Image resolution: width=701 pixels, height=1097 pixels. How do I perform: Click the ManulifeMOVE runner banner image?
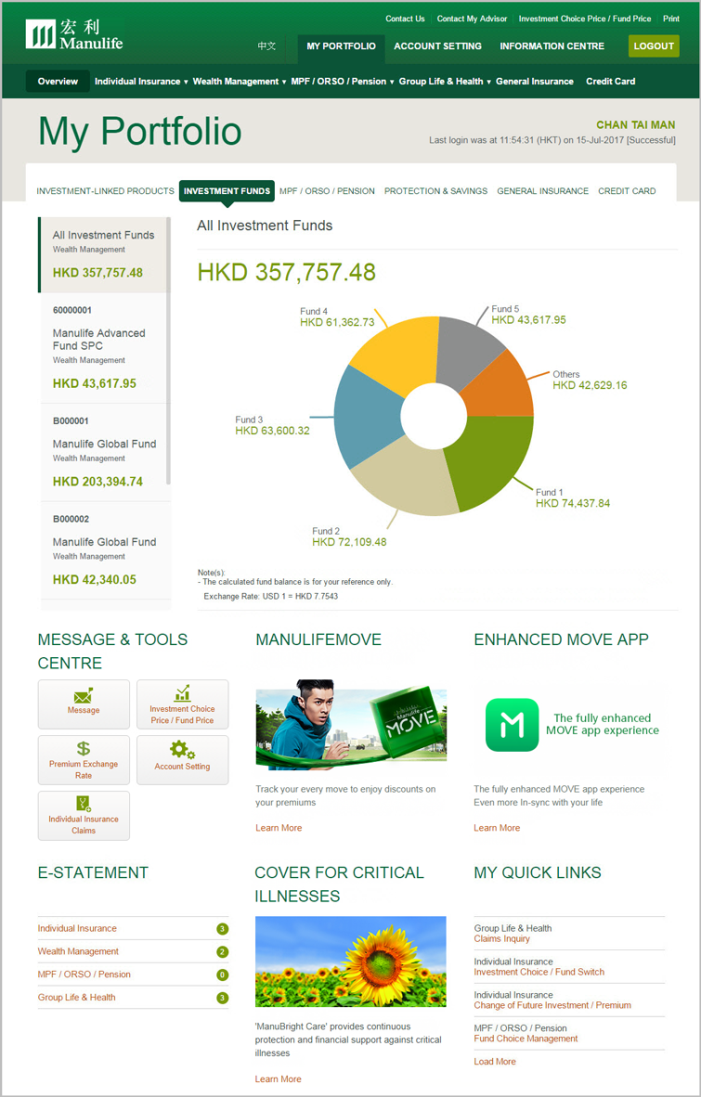[x=351, y=725]
